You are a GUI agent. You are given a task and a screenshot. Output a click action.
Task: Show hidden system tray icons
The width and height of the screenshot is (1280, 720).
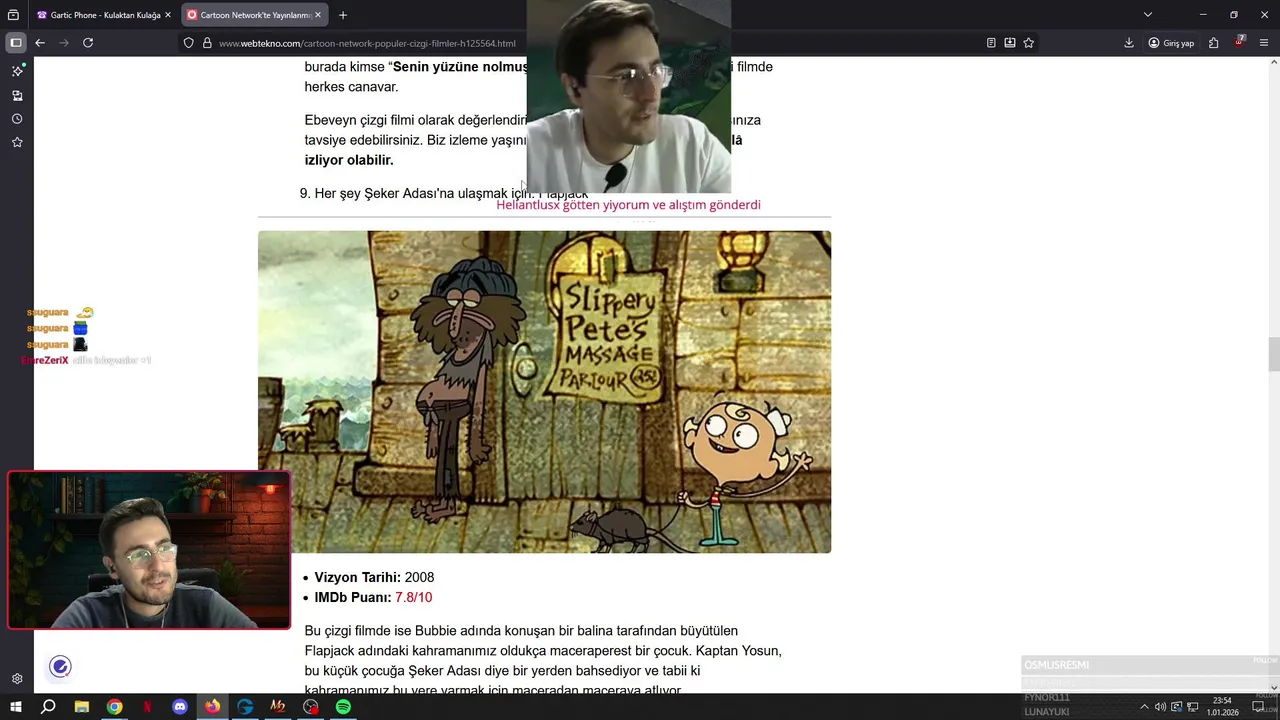(x=1144, y=707)
